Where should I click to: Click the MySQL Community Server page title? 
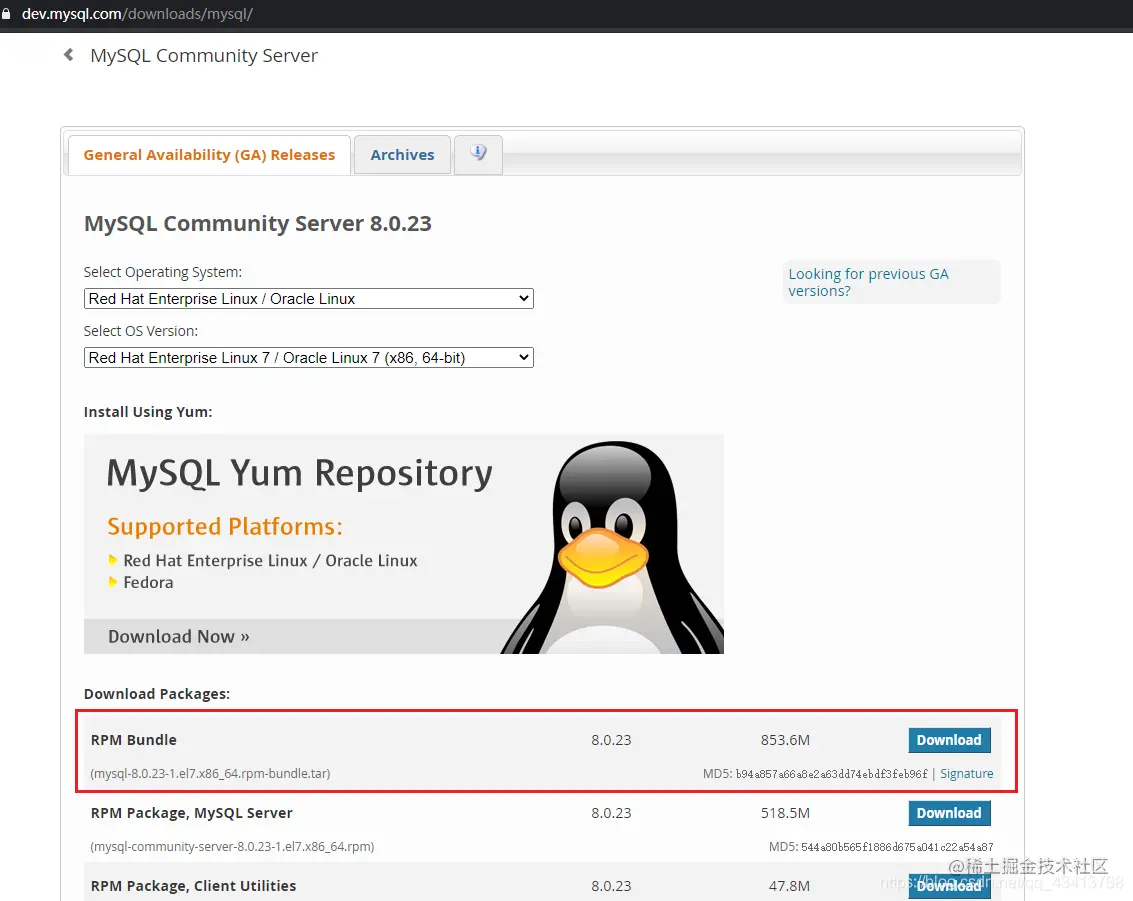204,56
